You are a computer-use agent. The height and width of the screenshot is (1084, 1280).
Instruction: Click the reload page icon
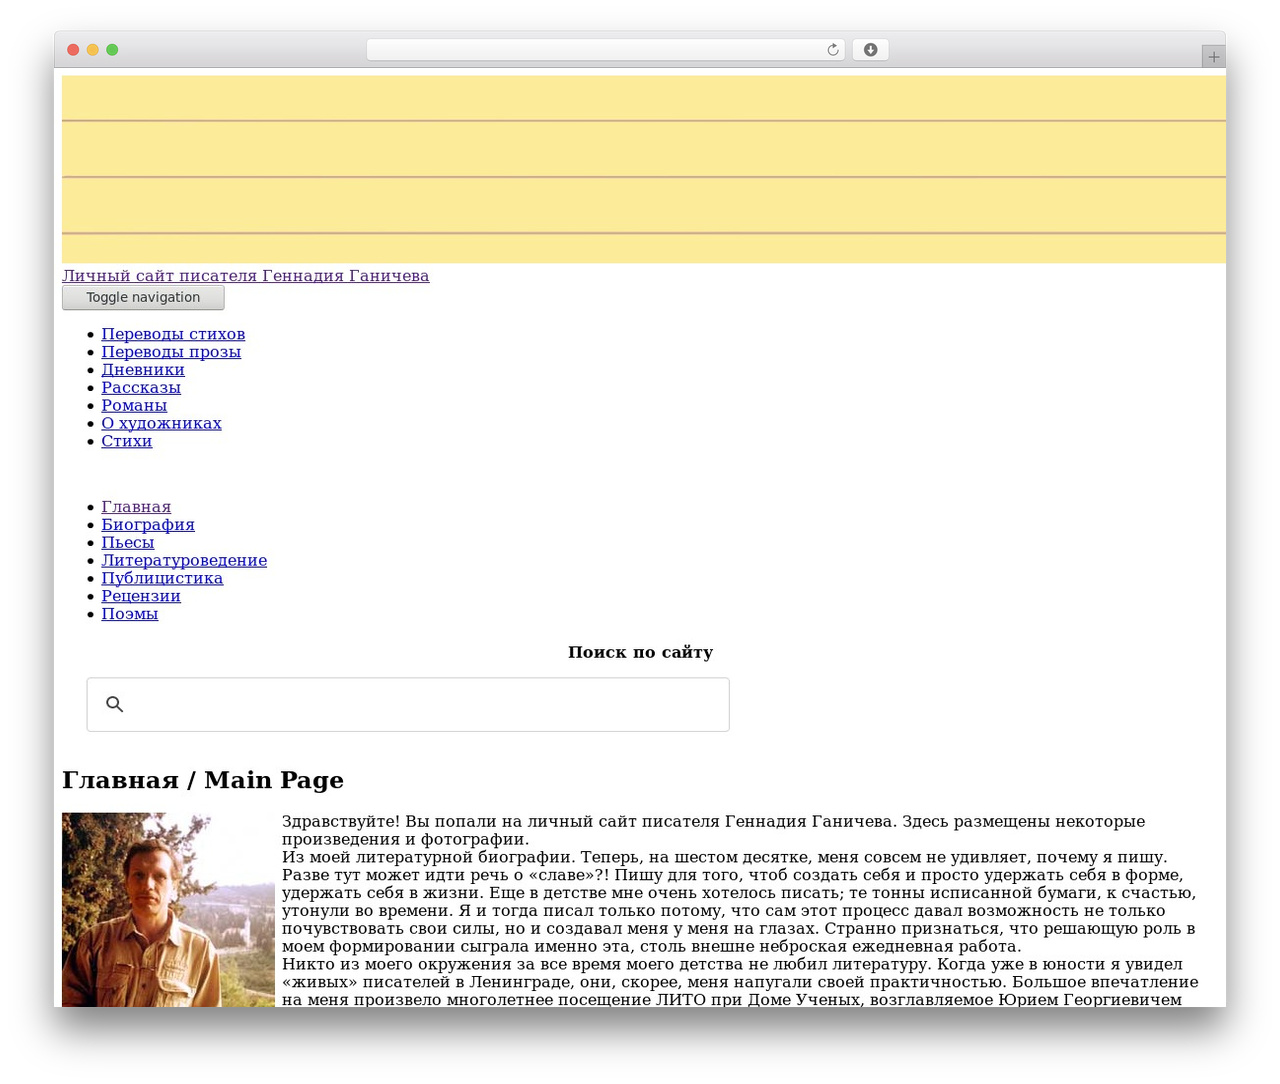(833, 50)
